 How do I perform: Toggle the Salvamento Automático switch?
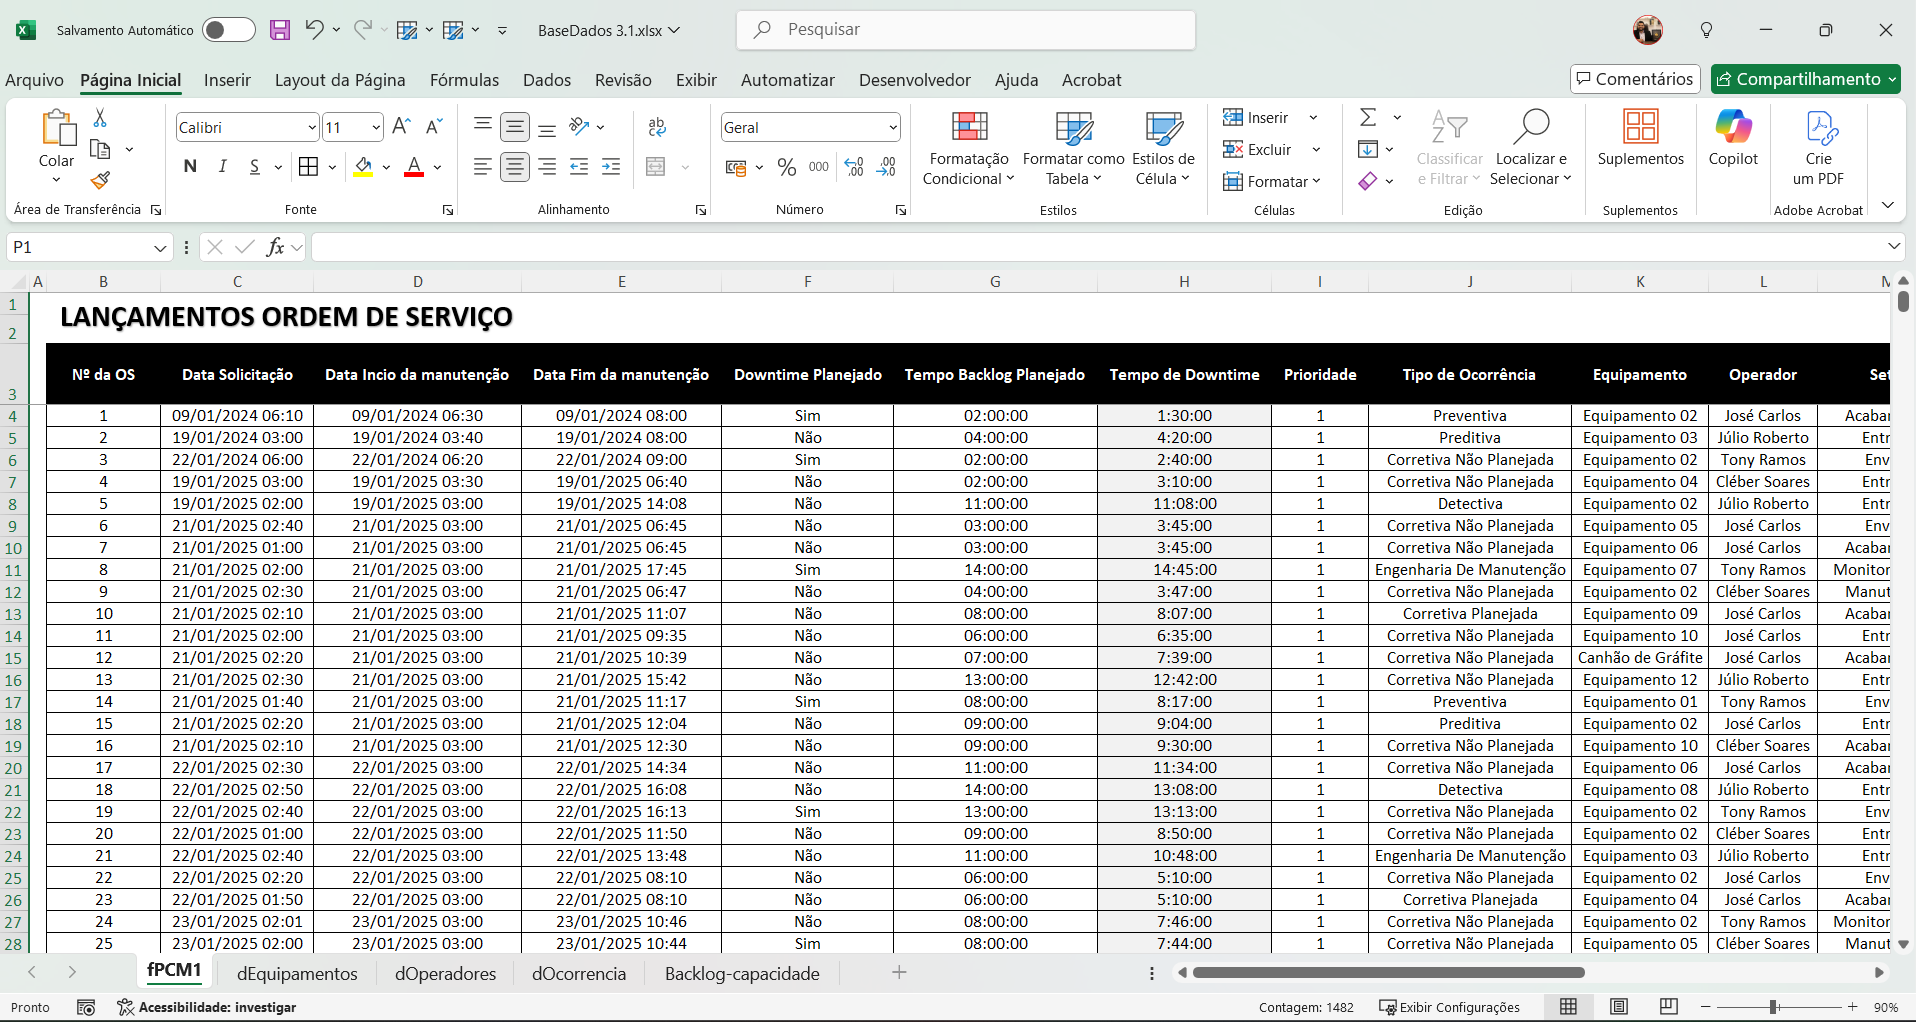[228, 30]
